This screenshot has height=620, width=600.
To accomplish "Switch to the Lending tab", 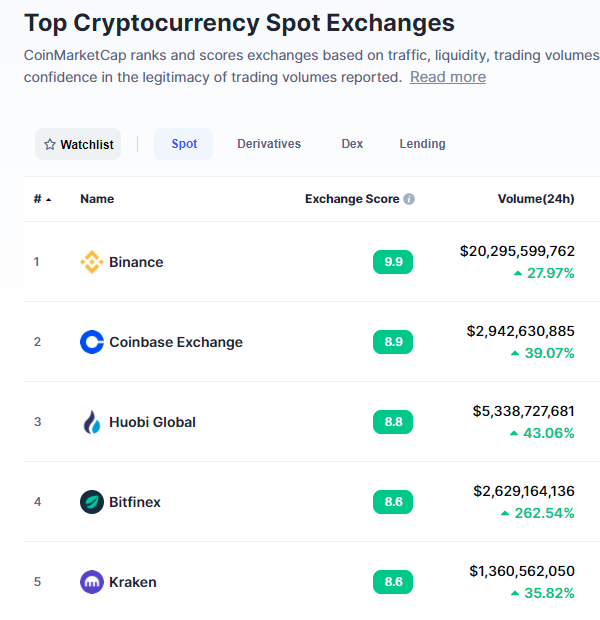I will coord(422,144).
